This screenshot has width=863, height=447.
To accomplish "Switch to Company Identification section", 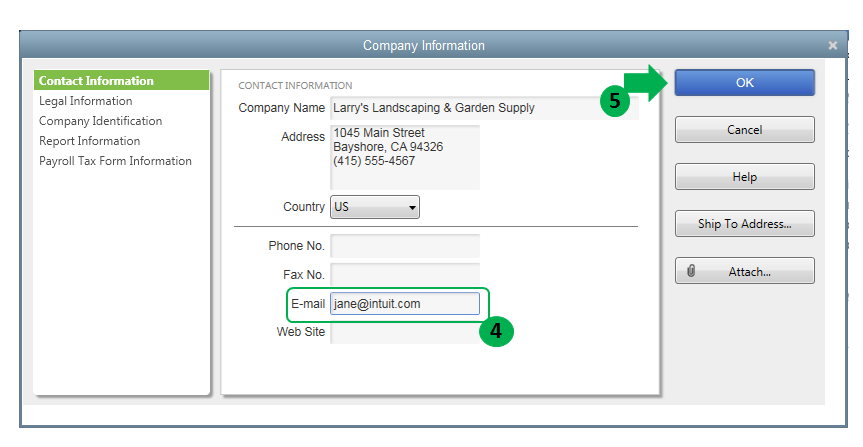I will point(100,121).
